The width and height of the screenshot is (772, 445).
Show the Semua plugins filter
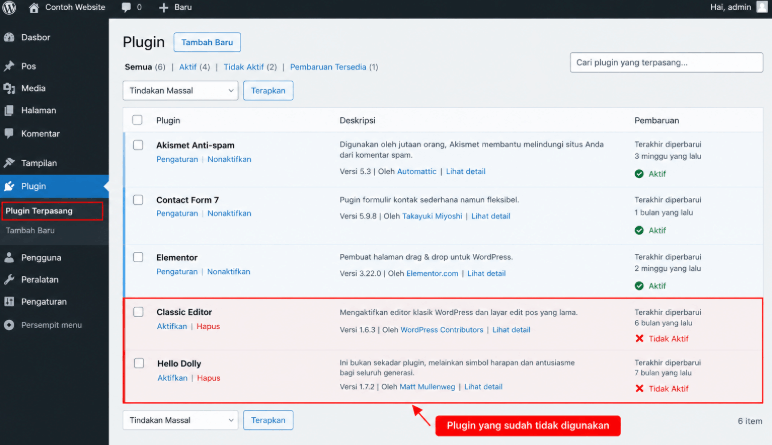pos(138,67)
